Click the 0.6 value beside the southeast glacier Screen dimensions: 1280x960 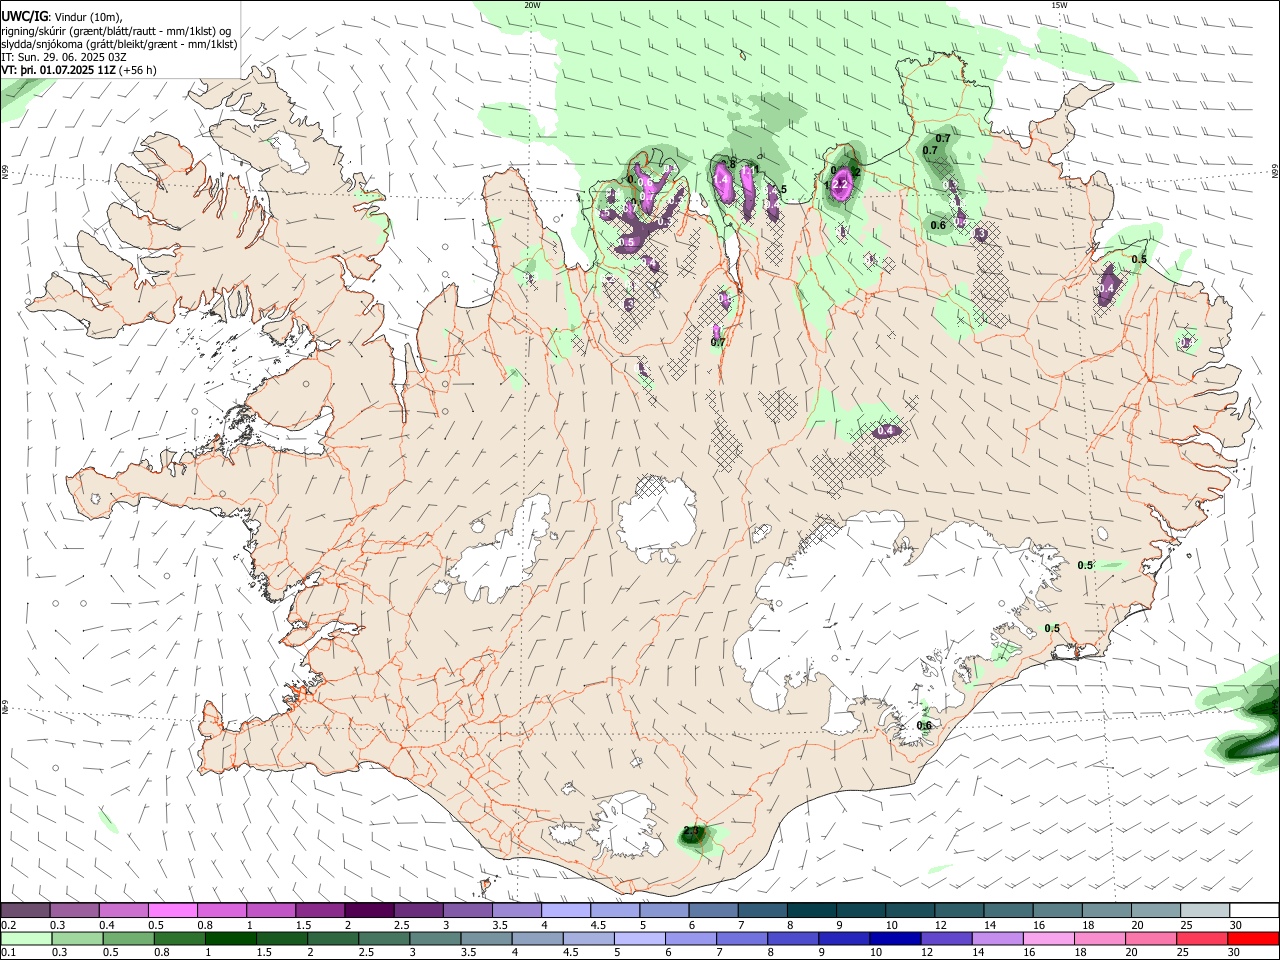[x=924, y=725]
